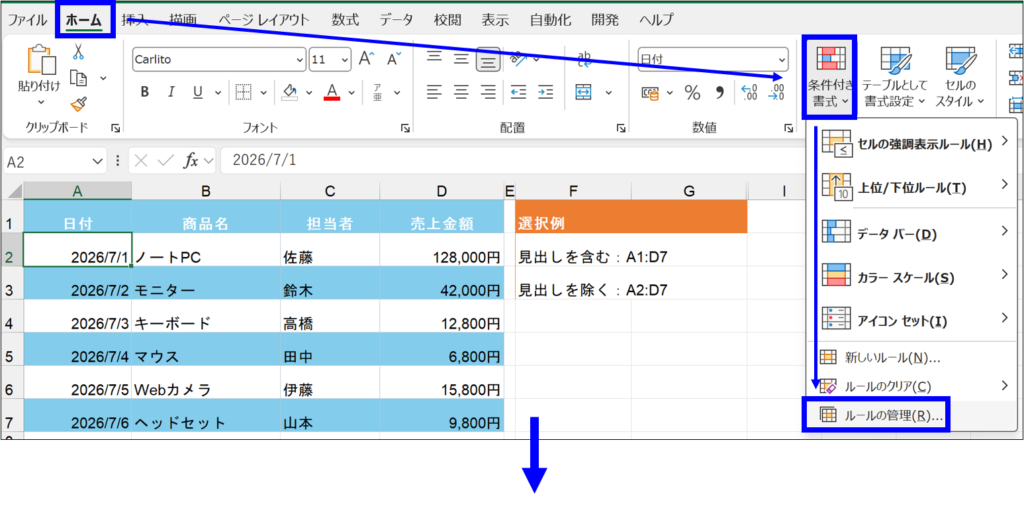Switch to the データ ribbon tab
Screen dimensions: 1024x520
click(396, 20)
